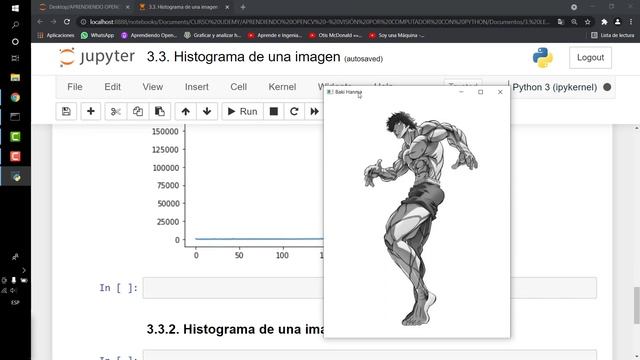Click the ESP language indicator

coord(15,302)
